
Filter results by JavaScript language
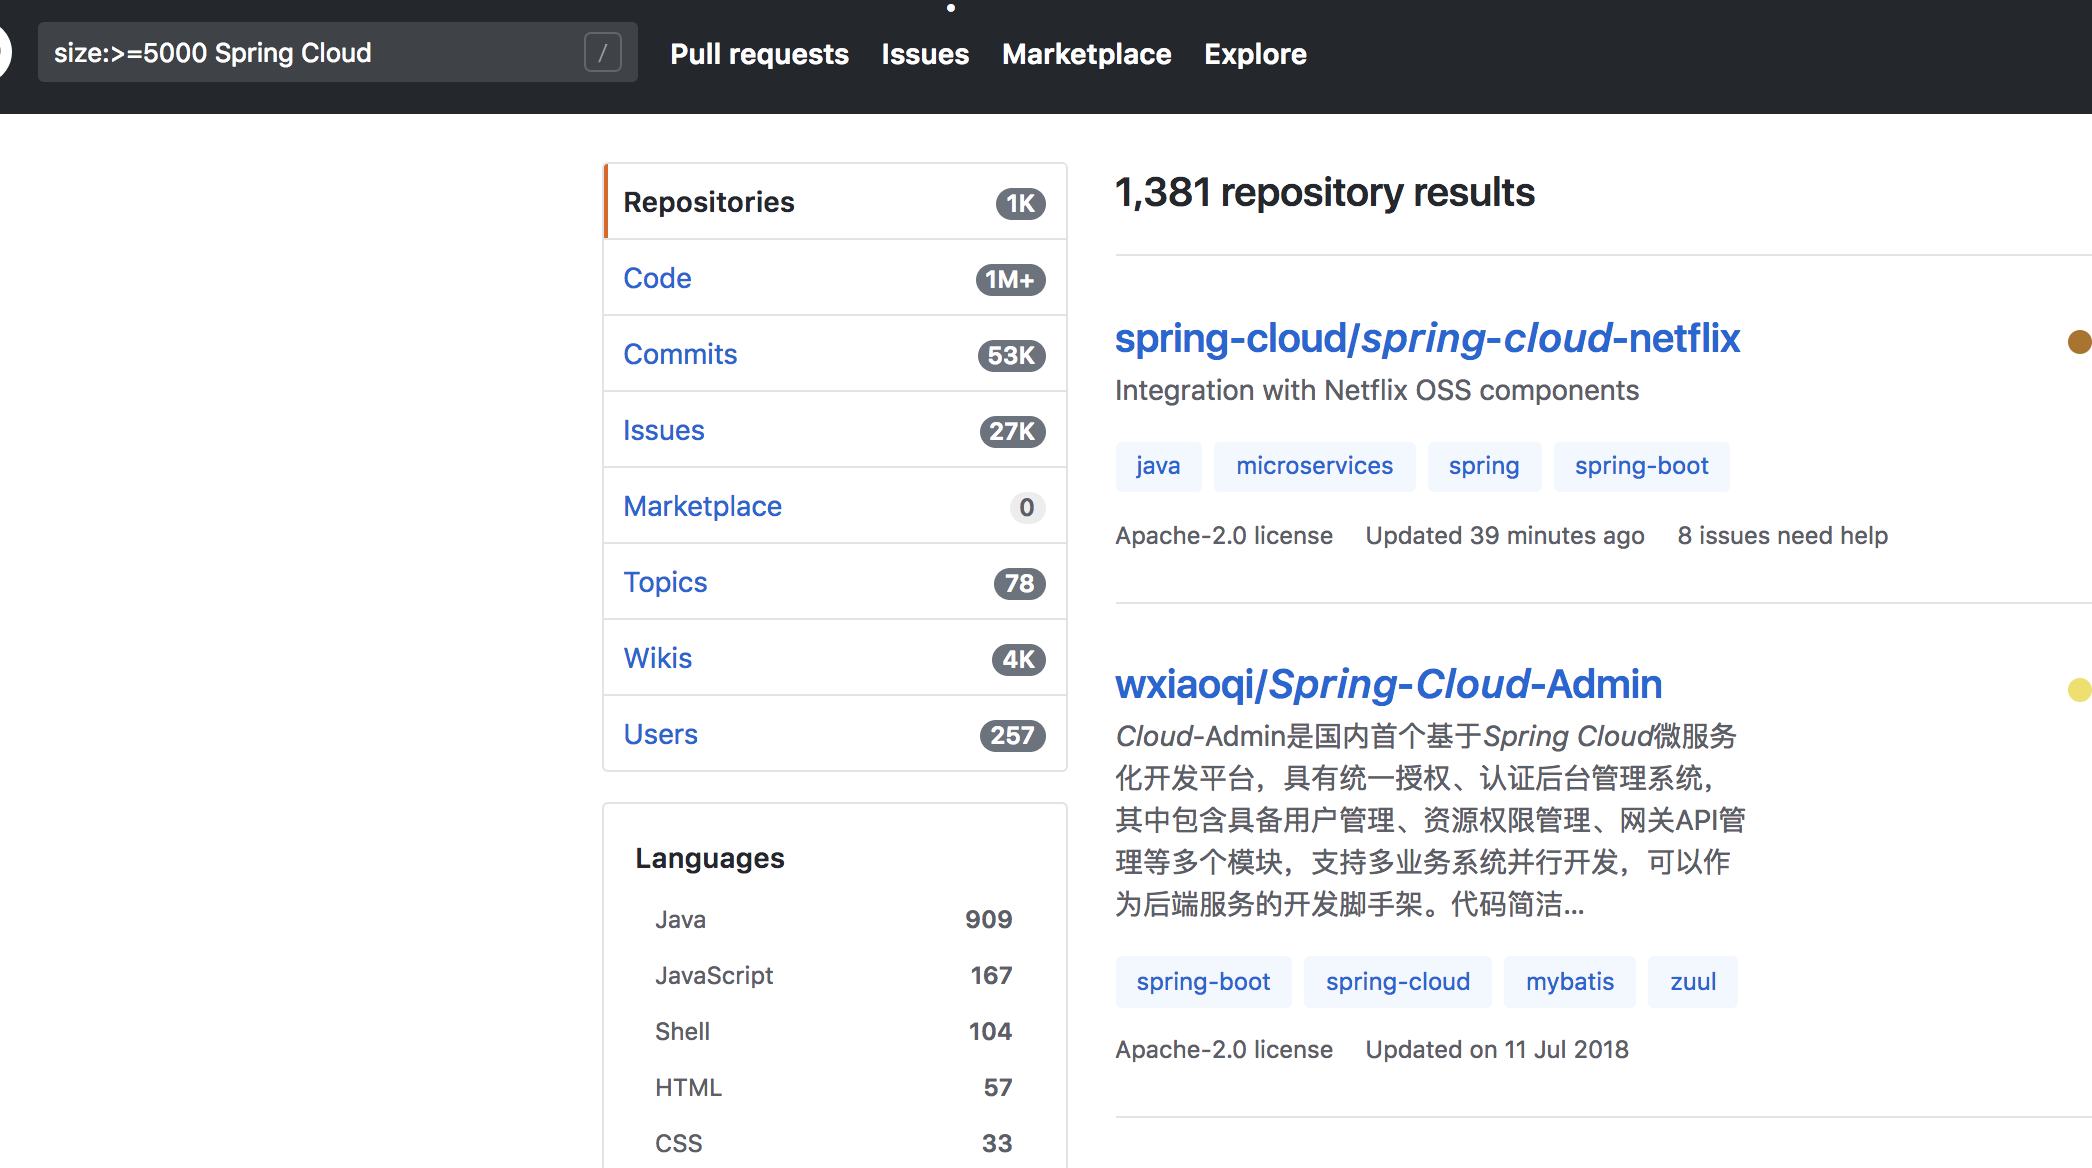pyautogui.click(x=714, y=975)
